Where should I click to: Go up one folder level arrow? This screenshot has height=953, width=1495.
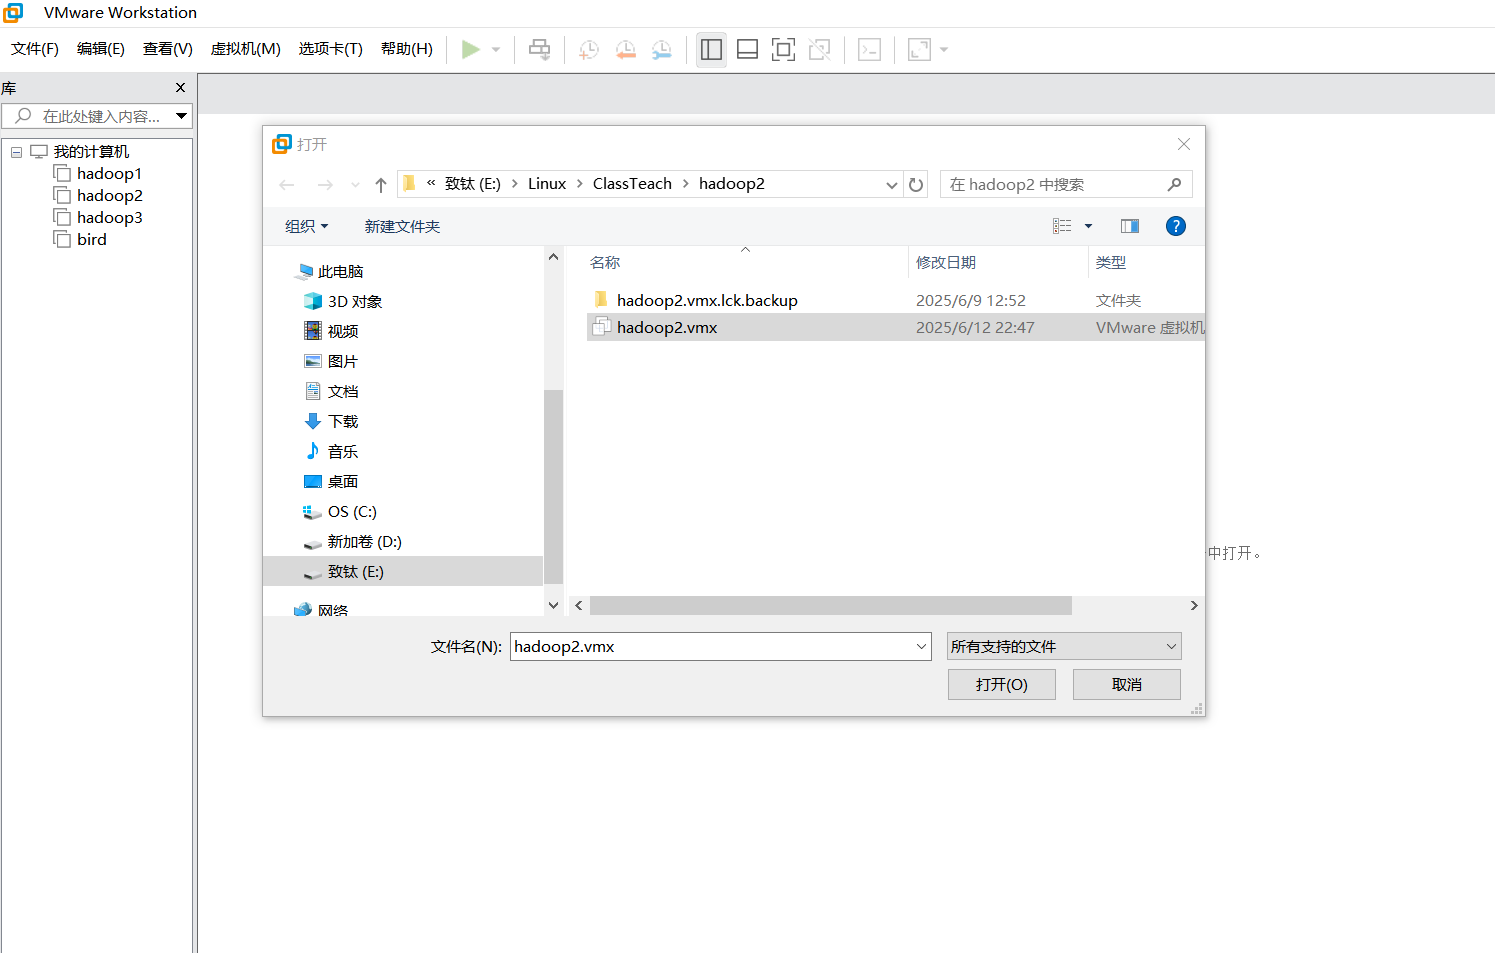pos(381,184)
